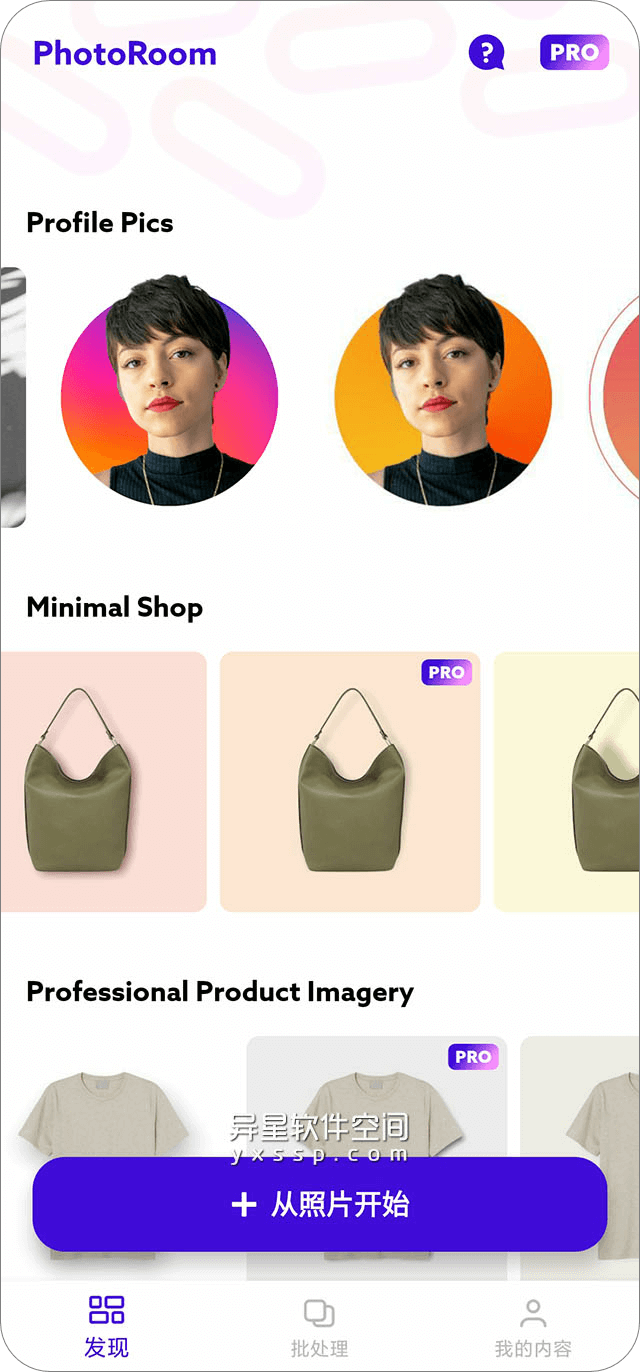Choose the partially visible red circle profile template
The width and height of the screenshot is (640, 1372).
[615, 397]
